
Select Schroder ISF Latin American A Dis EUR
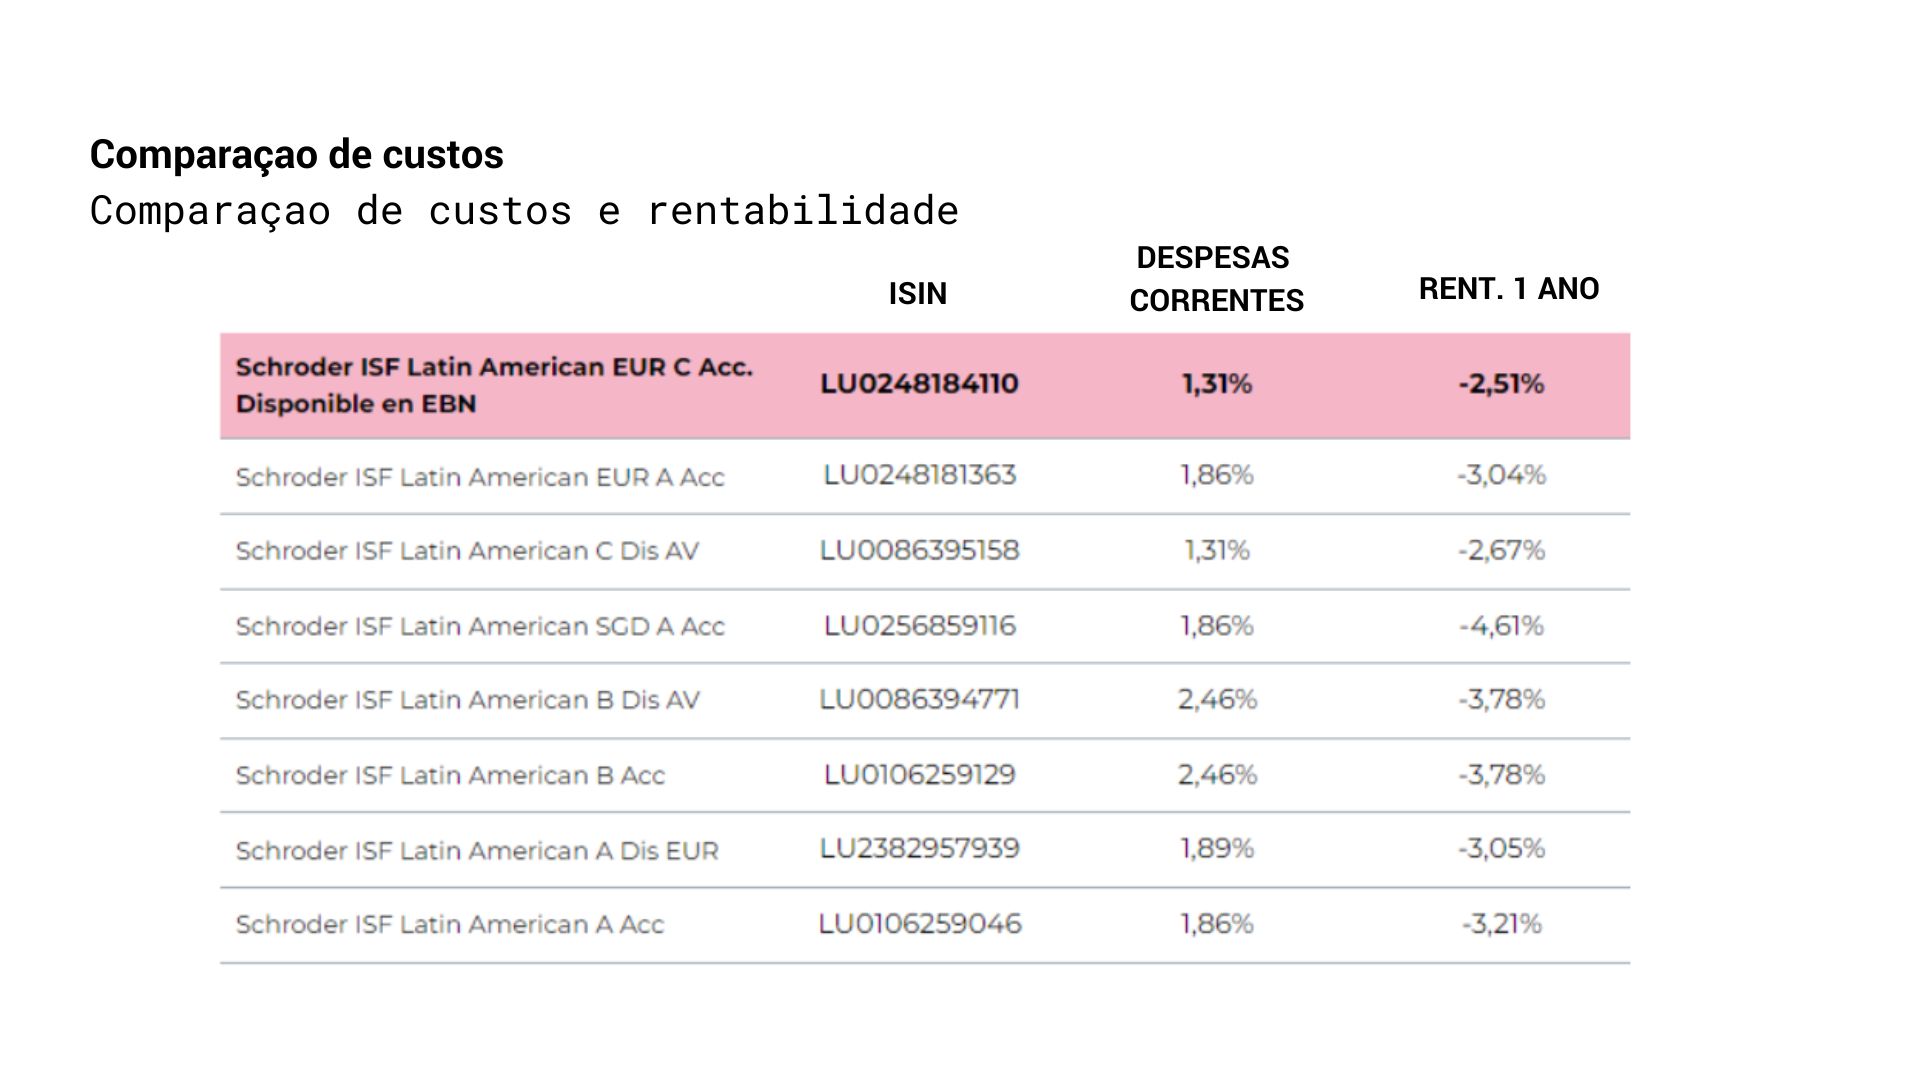coord(477,851)
